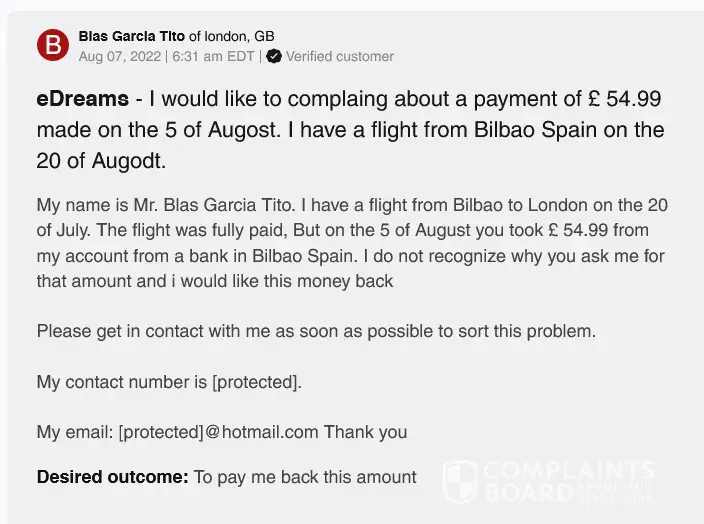The width and height of the screenshot is (704, 524).
Task: Click the verified checkmark badge icon
Action: tap(274, 56)
